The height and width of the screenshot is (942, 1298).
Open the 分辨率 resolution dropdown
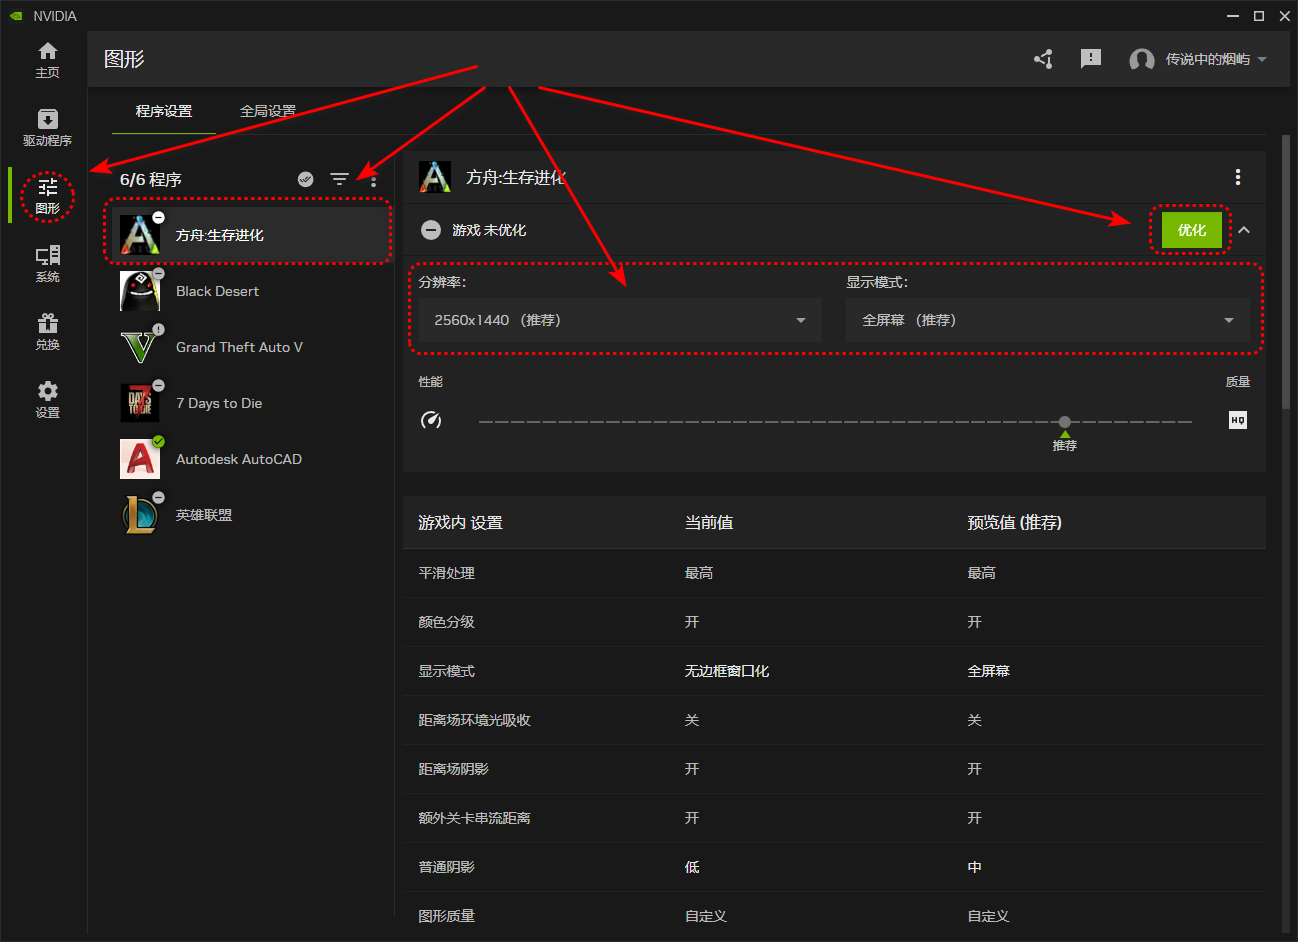tap(620, 320)
